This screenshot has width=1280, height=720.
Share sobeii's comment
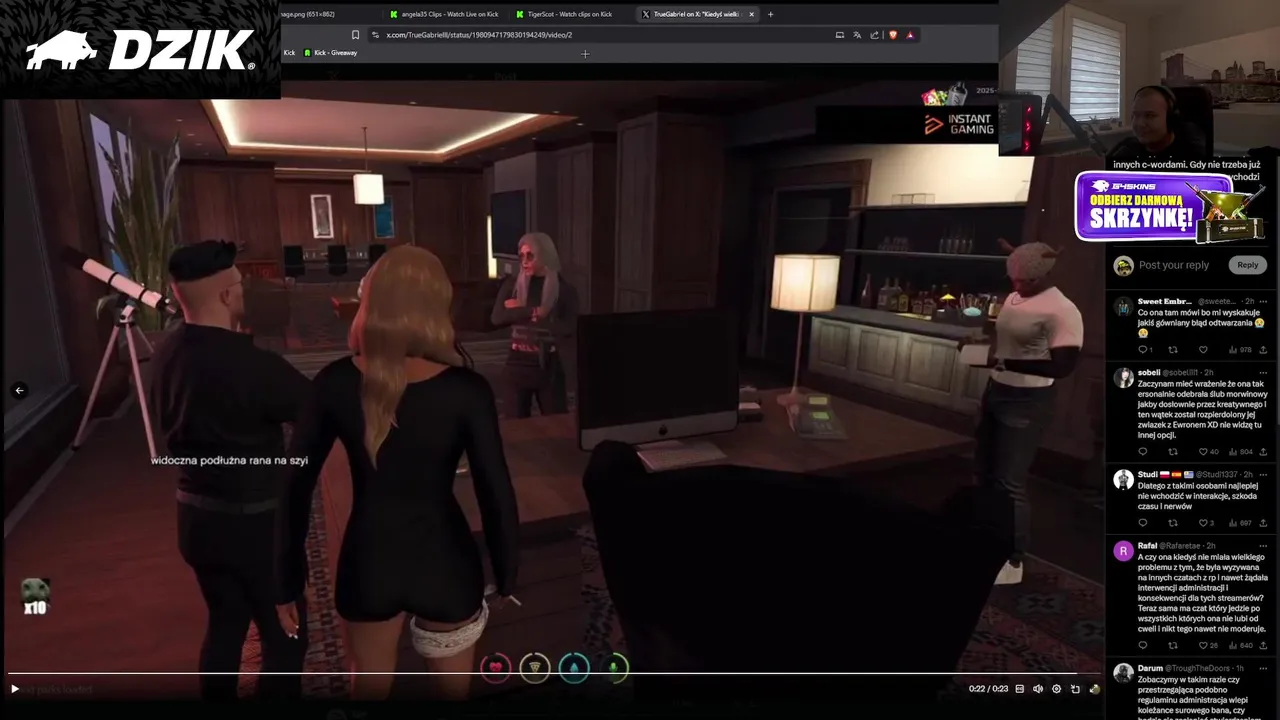(x=1263, y=452)
